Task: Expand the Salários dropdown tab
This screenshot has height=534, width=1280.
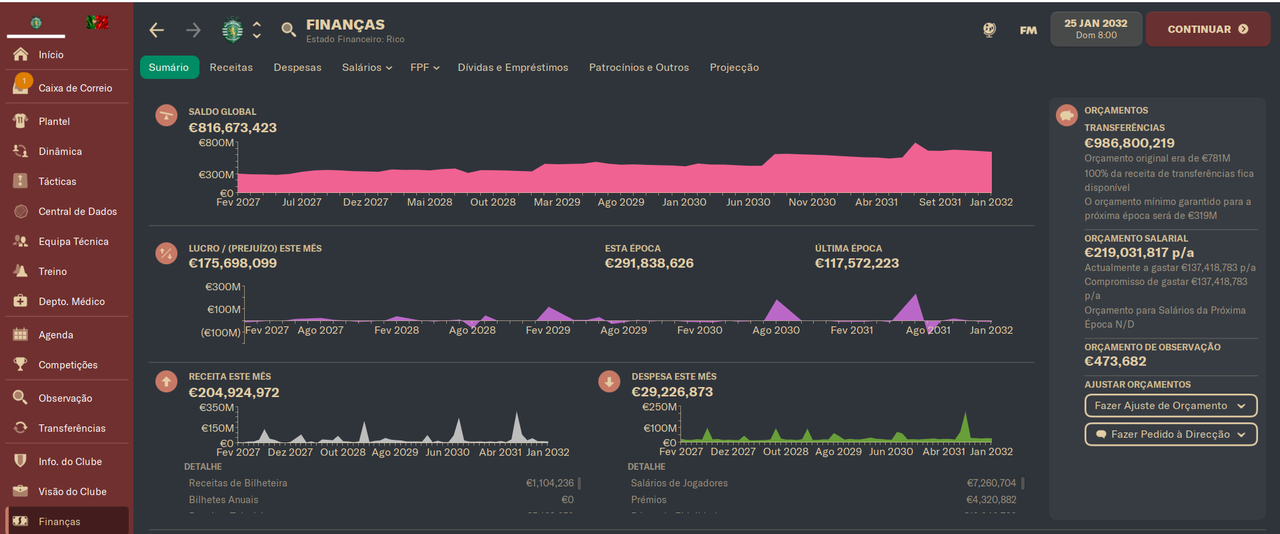Action: point(369,67)
